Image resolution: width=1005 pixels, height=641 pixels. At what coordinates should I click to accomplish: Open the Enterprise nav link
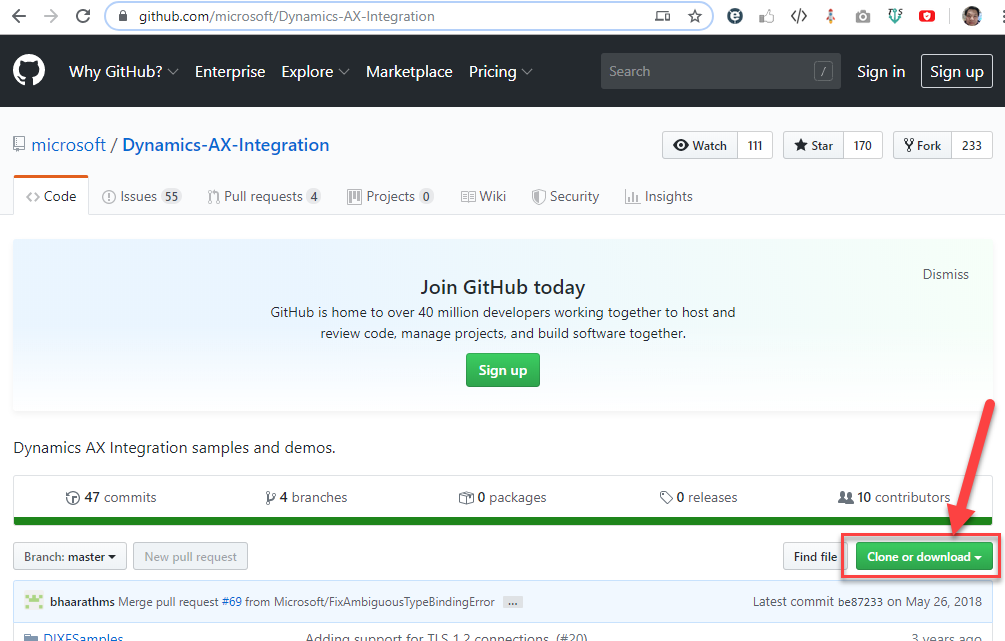pos(230,71)
